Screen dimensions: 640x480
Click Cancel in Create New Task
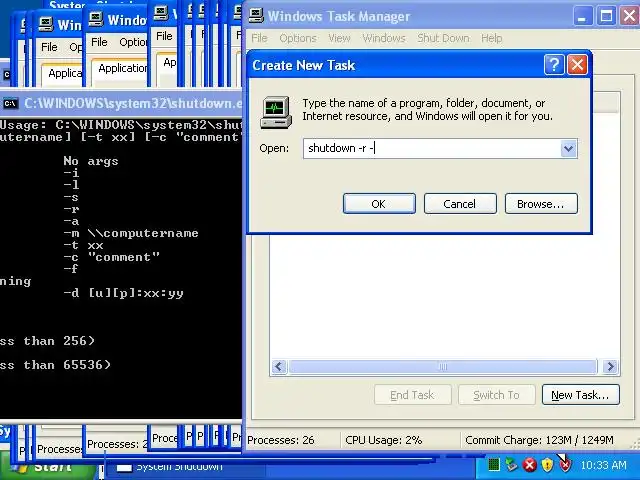[x=460, y=204]
